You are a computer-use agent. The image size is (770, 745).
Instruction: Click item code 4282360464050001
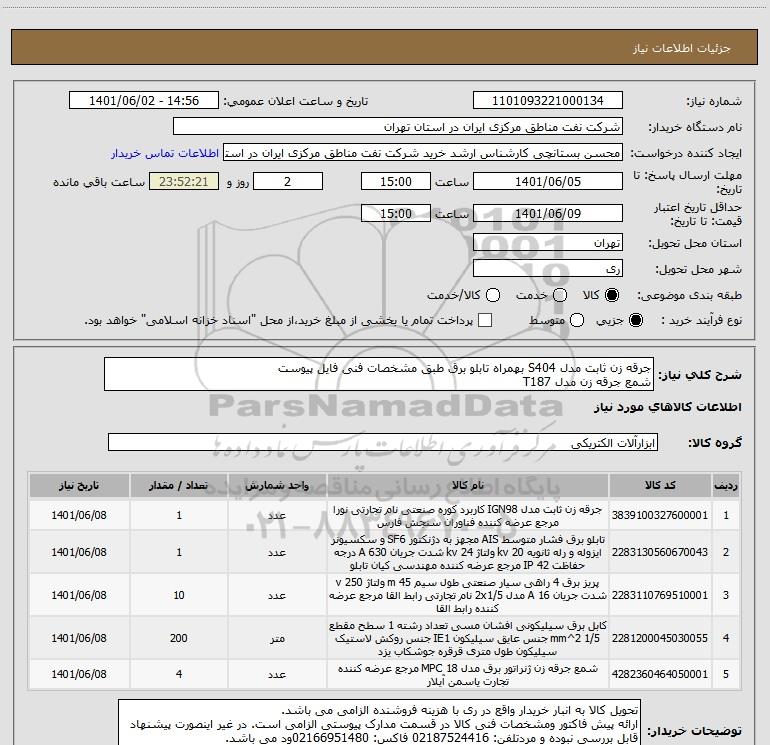point(660,674)
